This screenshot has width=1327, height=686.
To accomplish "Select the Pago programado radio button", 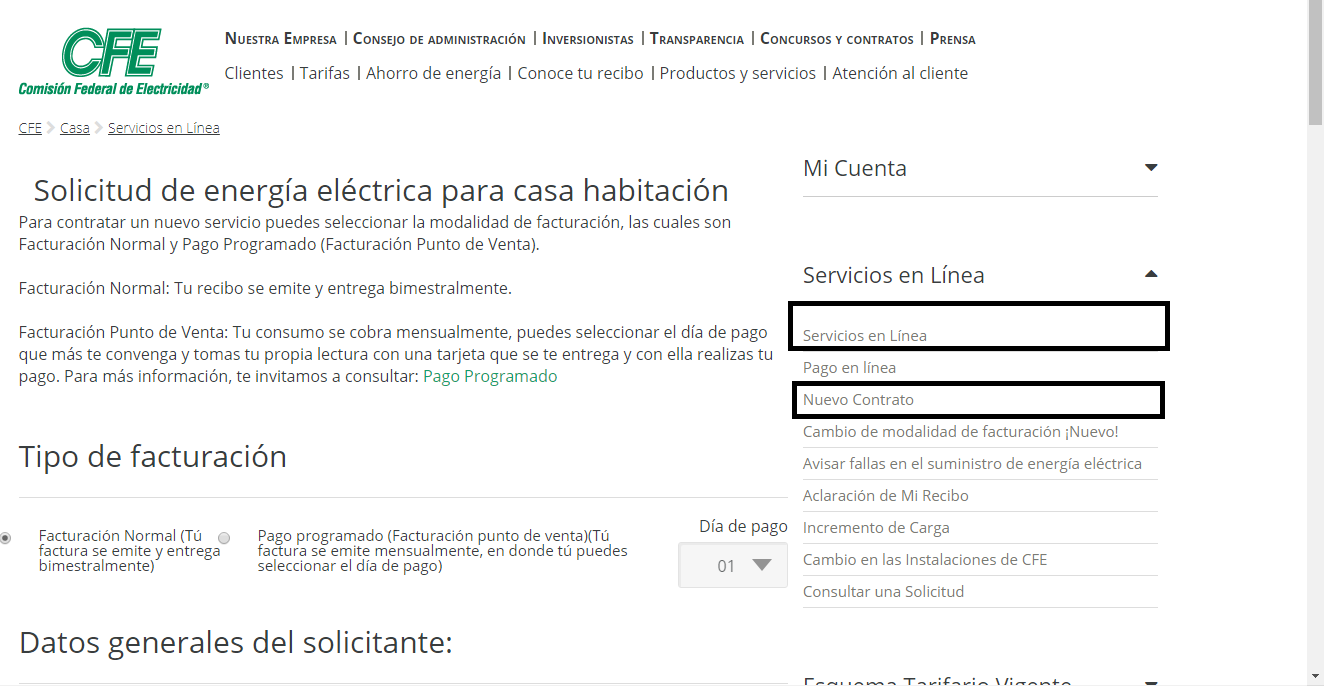I will coord(224,538).
